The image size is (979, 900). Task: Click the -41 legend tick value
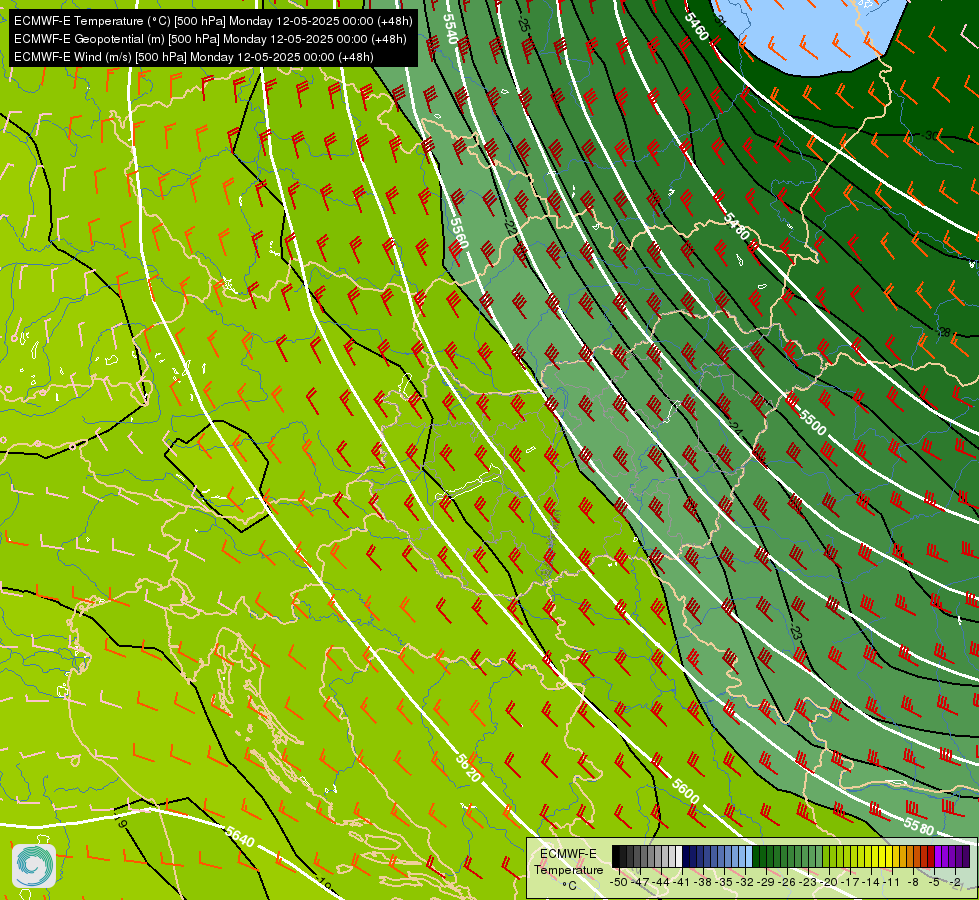click(x=682, y=882)
